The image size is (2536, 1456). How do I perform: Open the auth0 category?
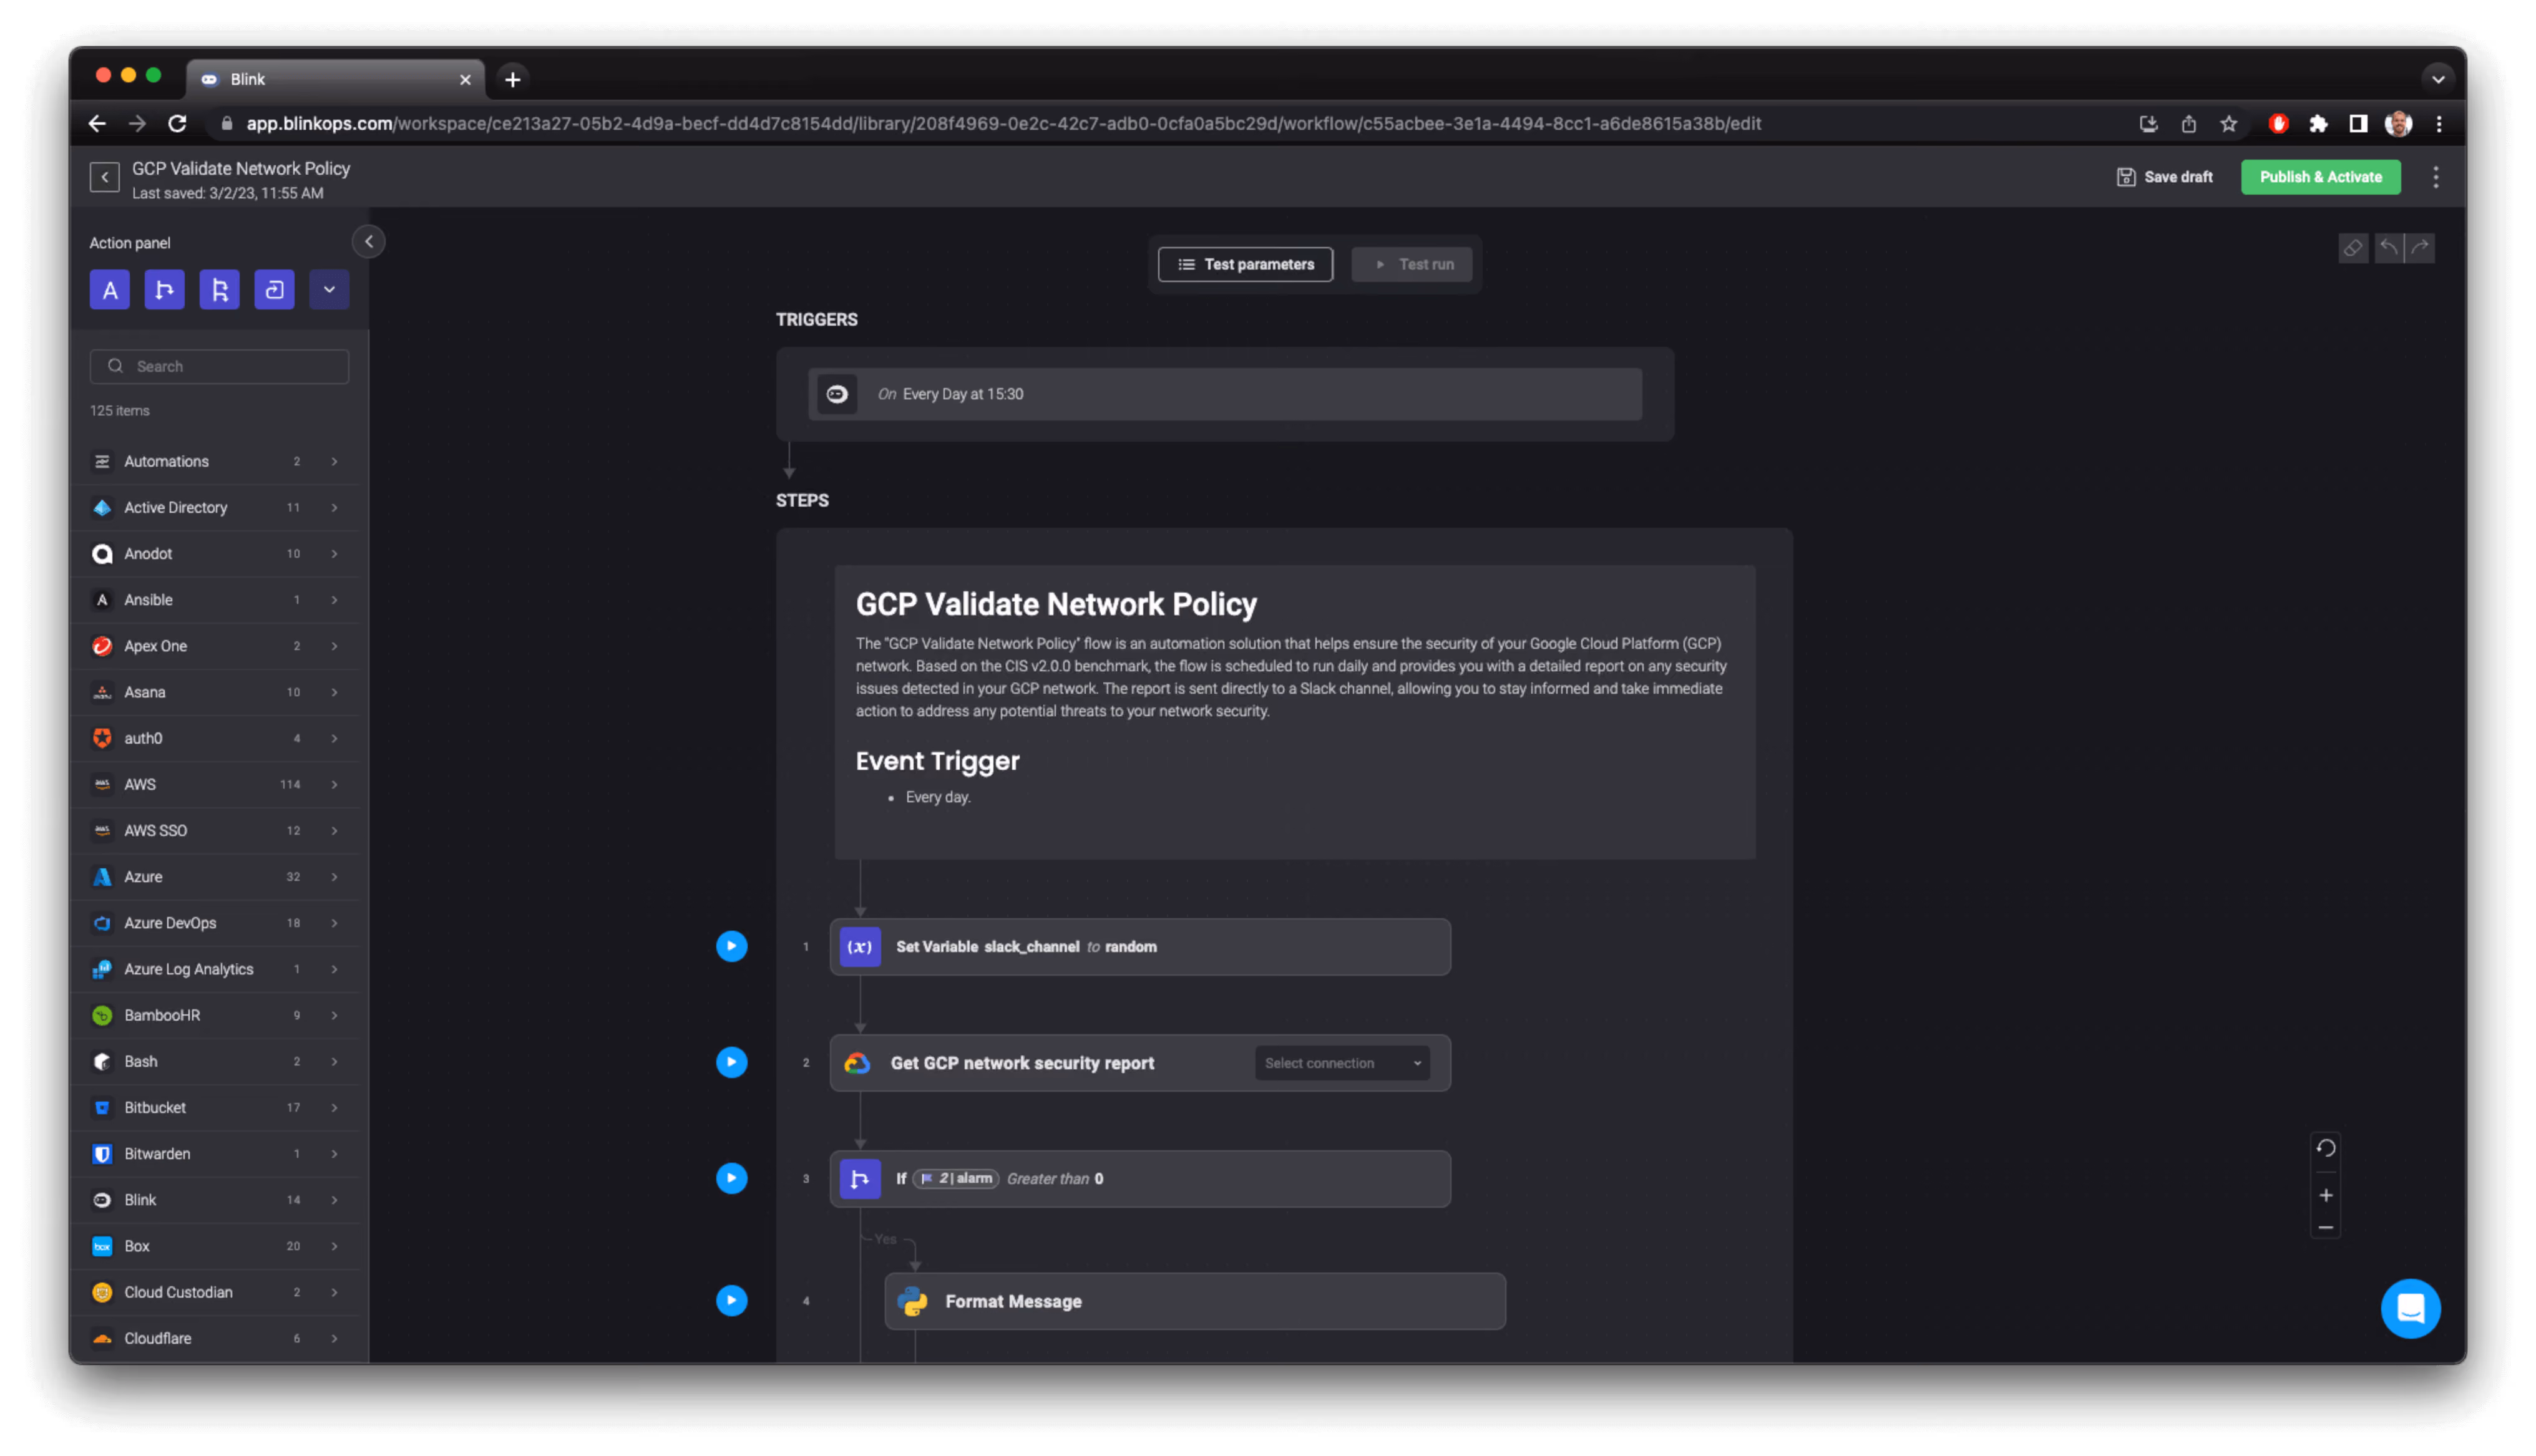(x=215, y=738)
